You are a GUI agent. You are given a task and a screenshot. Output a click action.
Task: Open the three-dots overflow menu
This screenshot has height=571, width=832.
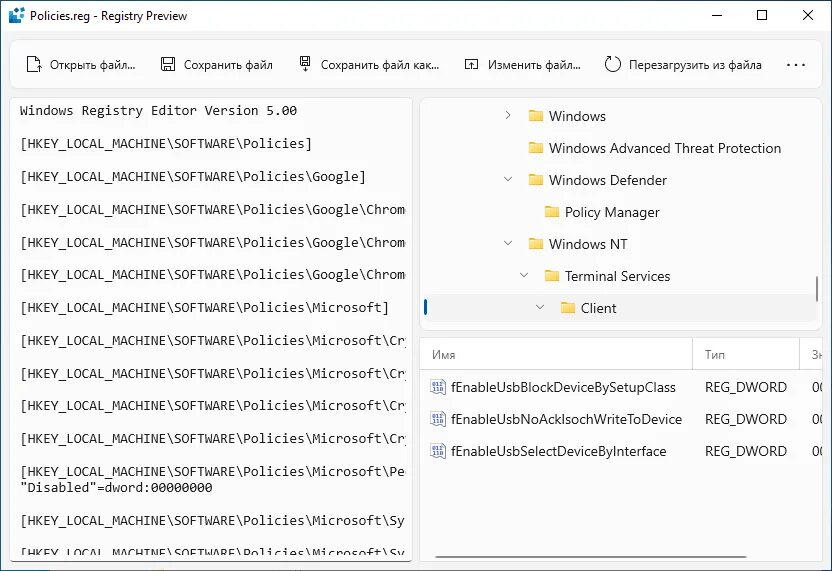(x=796, y=65)
